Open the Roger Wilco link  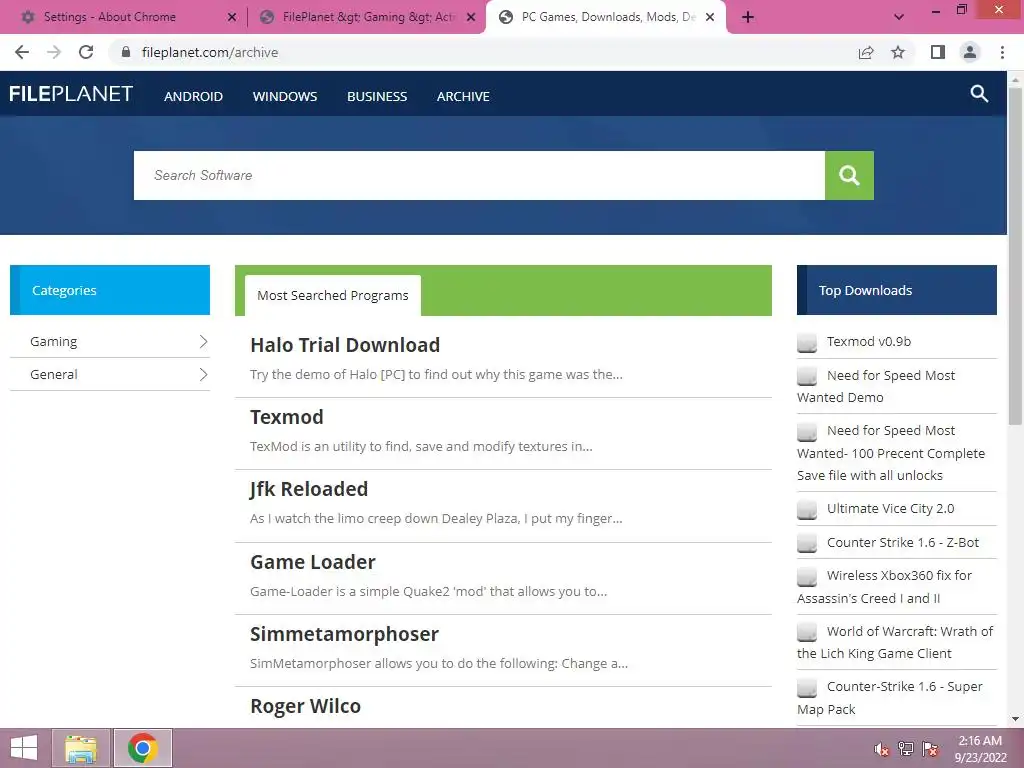[x=305, y=706]
